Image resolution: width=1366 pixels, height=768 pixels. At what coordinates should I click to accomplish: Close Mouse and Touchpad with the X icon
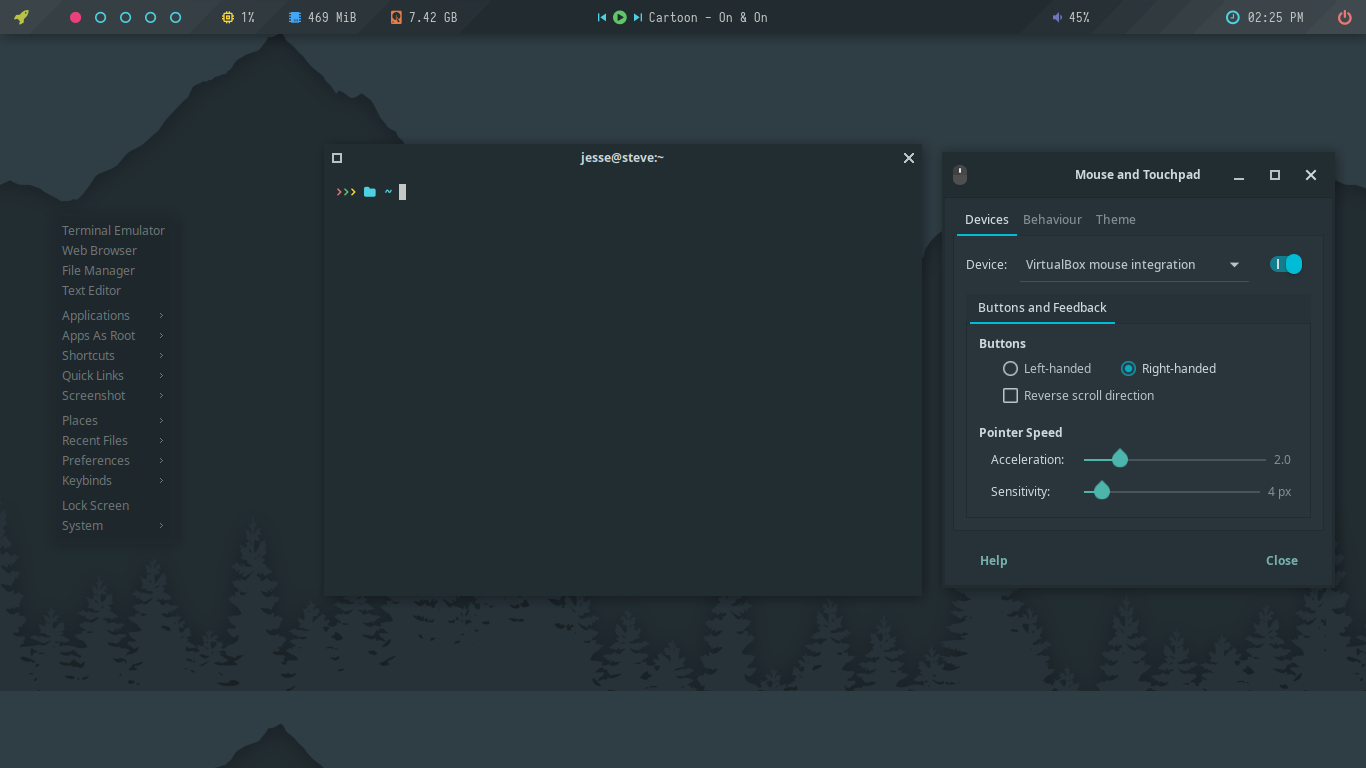coord(1311,175)
